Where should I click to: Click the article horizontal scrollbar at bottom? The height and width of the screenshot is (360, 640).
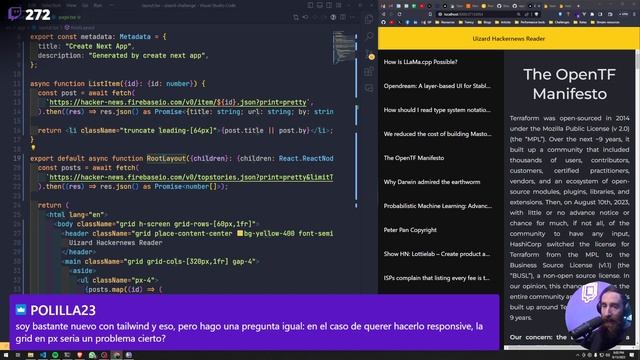pyautogui.click(x=569, y=348)
